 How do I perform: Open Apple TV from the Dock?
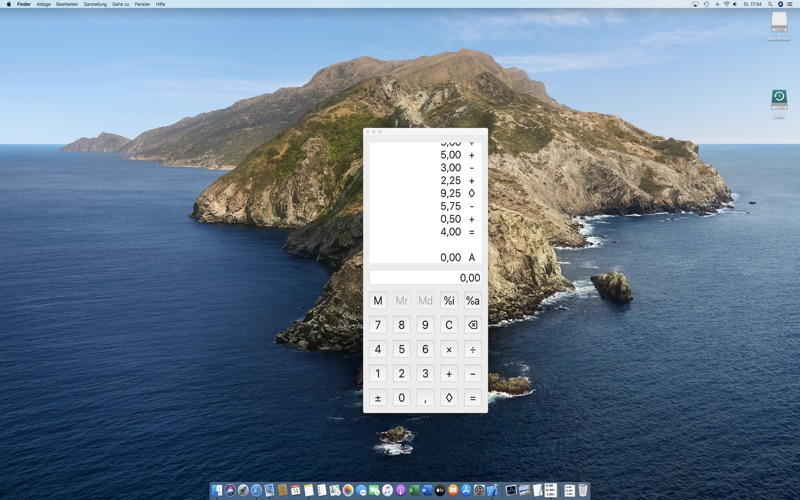(440, 490)
